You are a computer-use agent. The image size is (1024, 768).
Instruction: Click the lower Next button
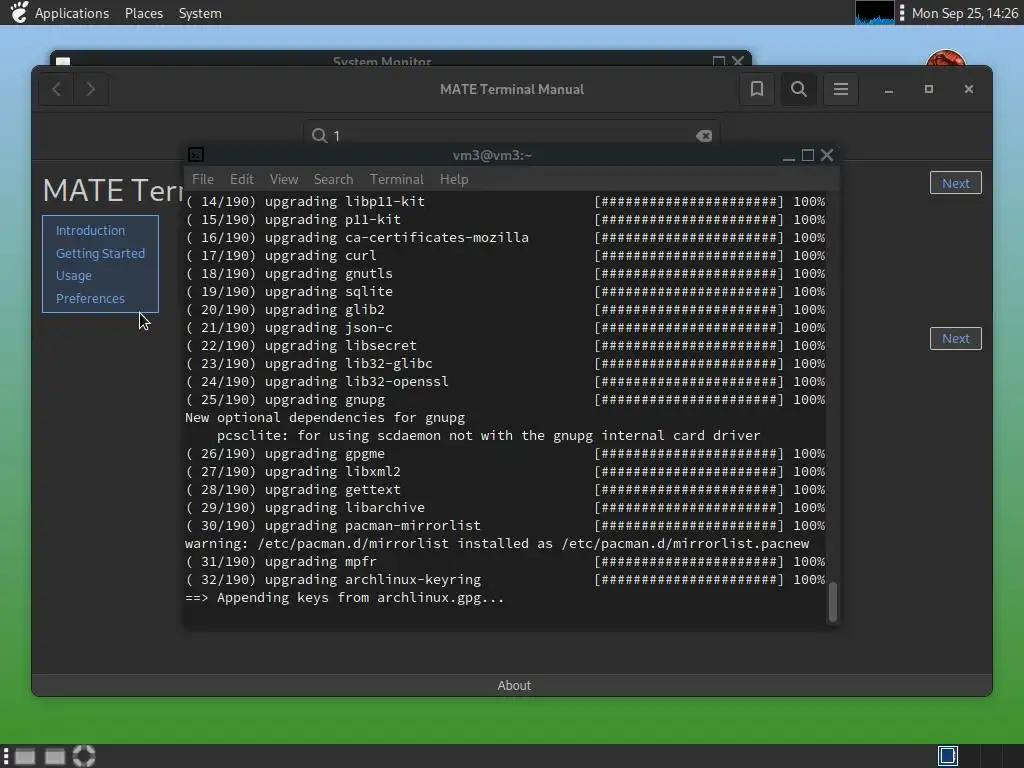pyautogui.click(x=955, y=338)
